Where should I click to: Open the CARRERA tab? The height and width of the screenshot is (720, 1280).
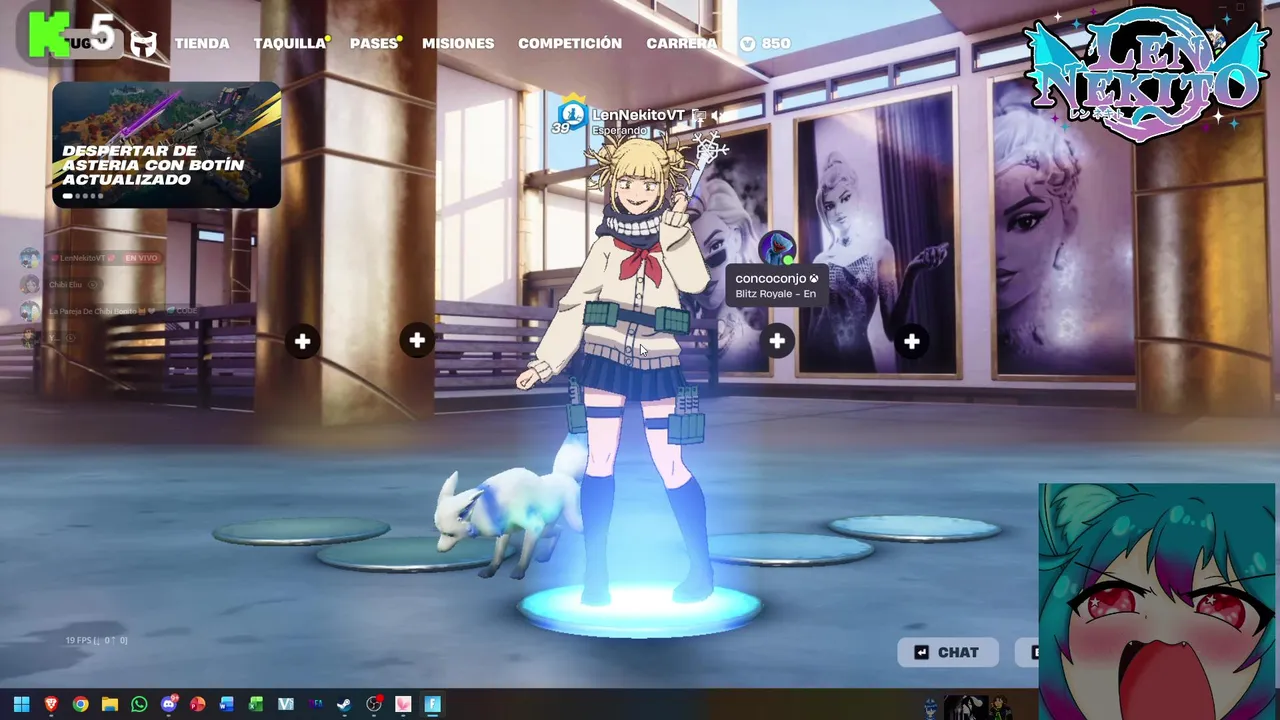[x=681, y=44]
